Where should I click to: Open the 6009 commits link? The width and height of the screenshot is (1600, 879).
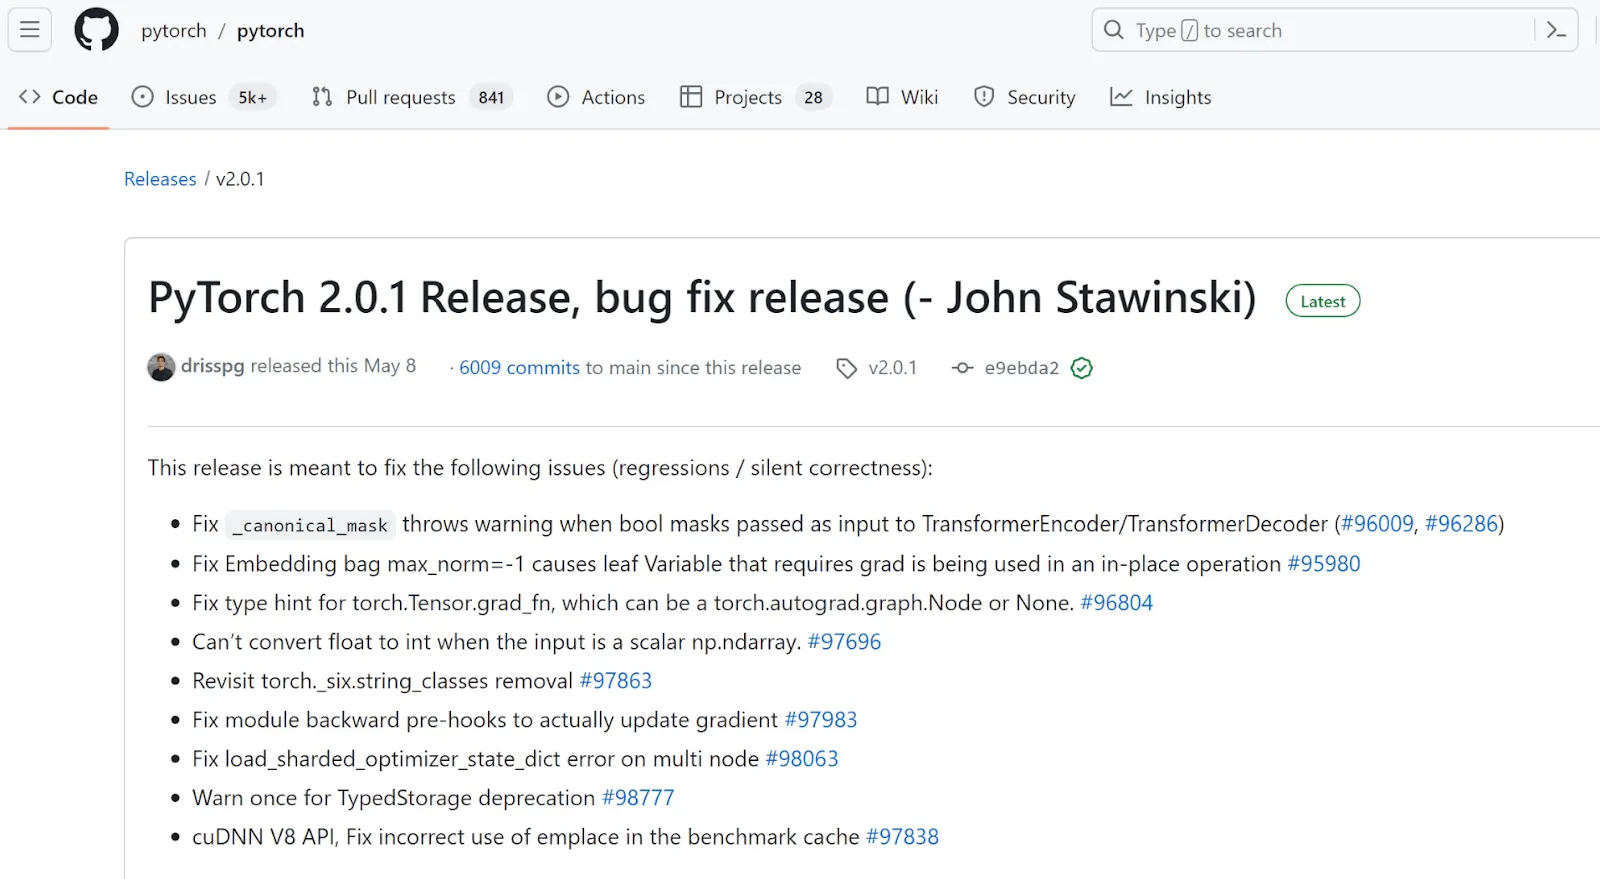(519, 368)
